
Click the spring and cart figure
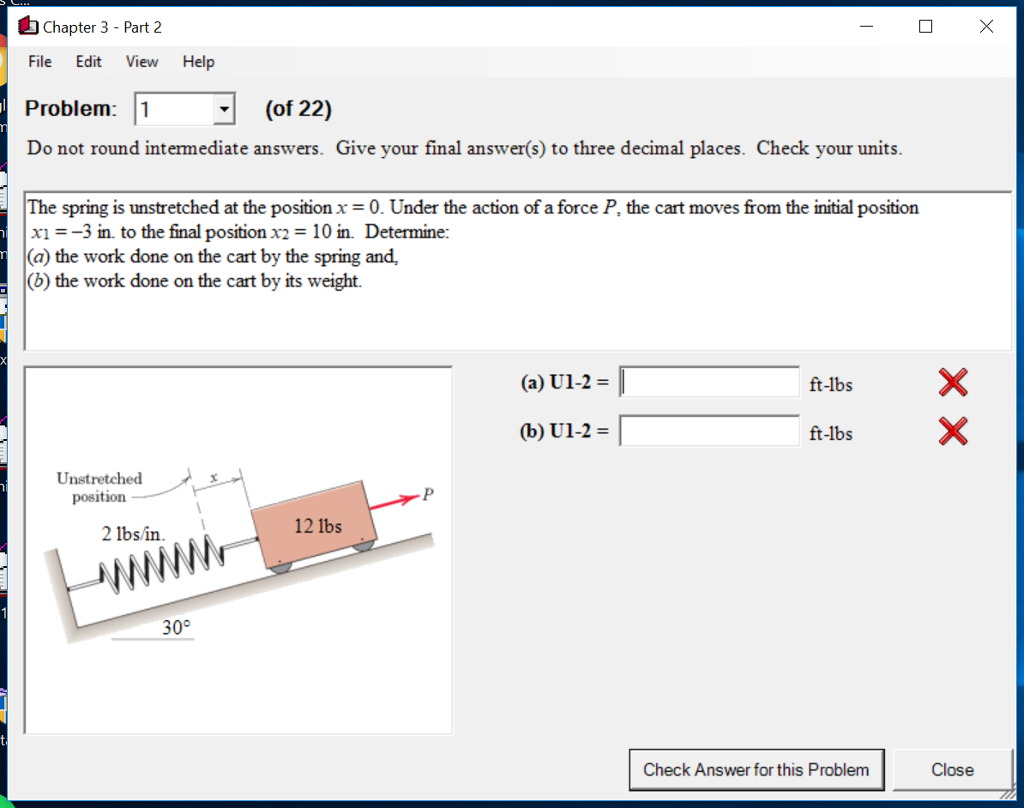point(237,548)
